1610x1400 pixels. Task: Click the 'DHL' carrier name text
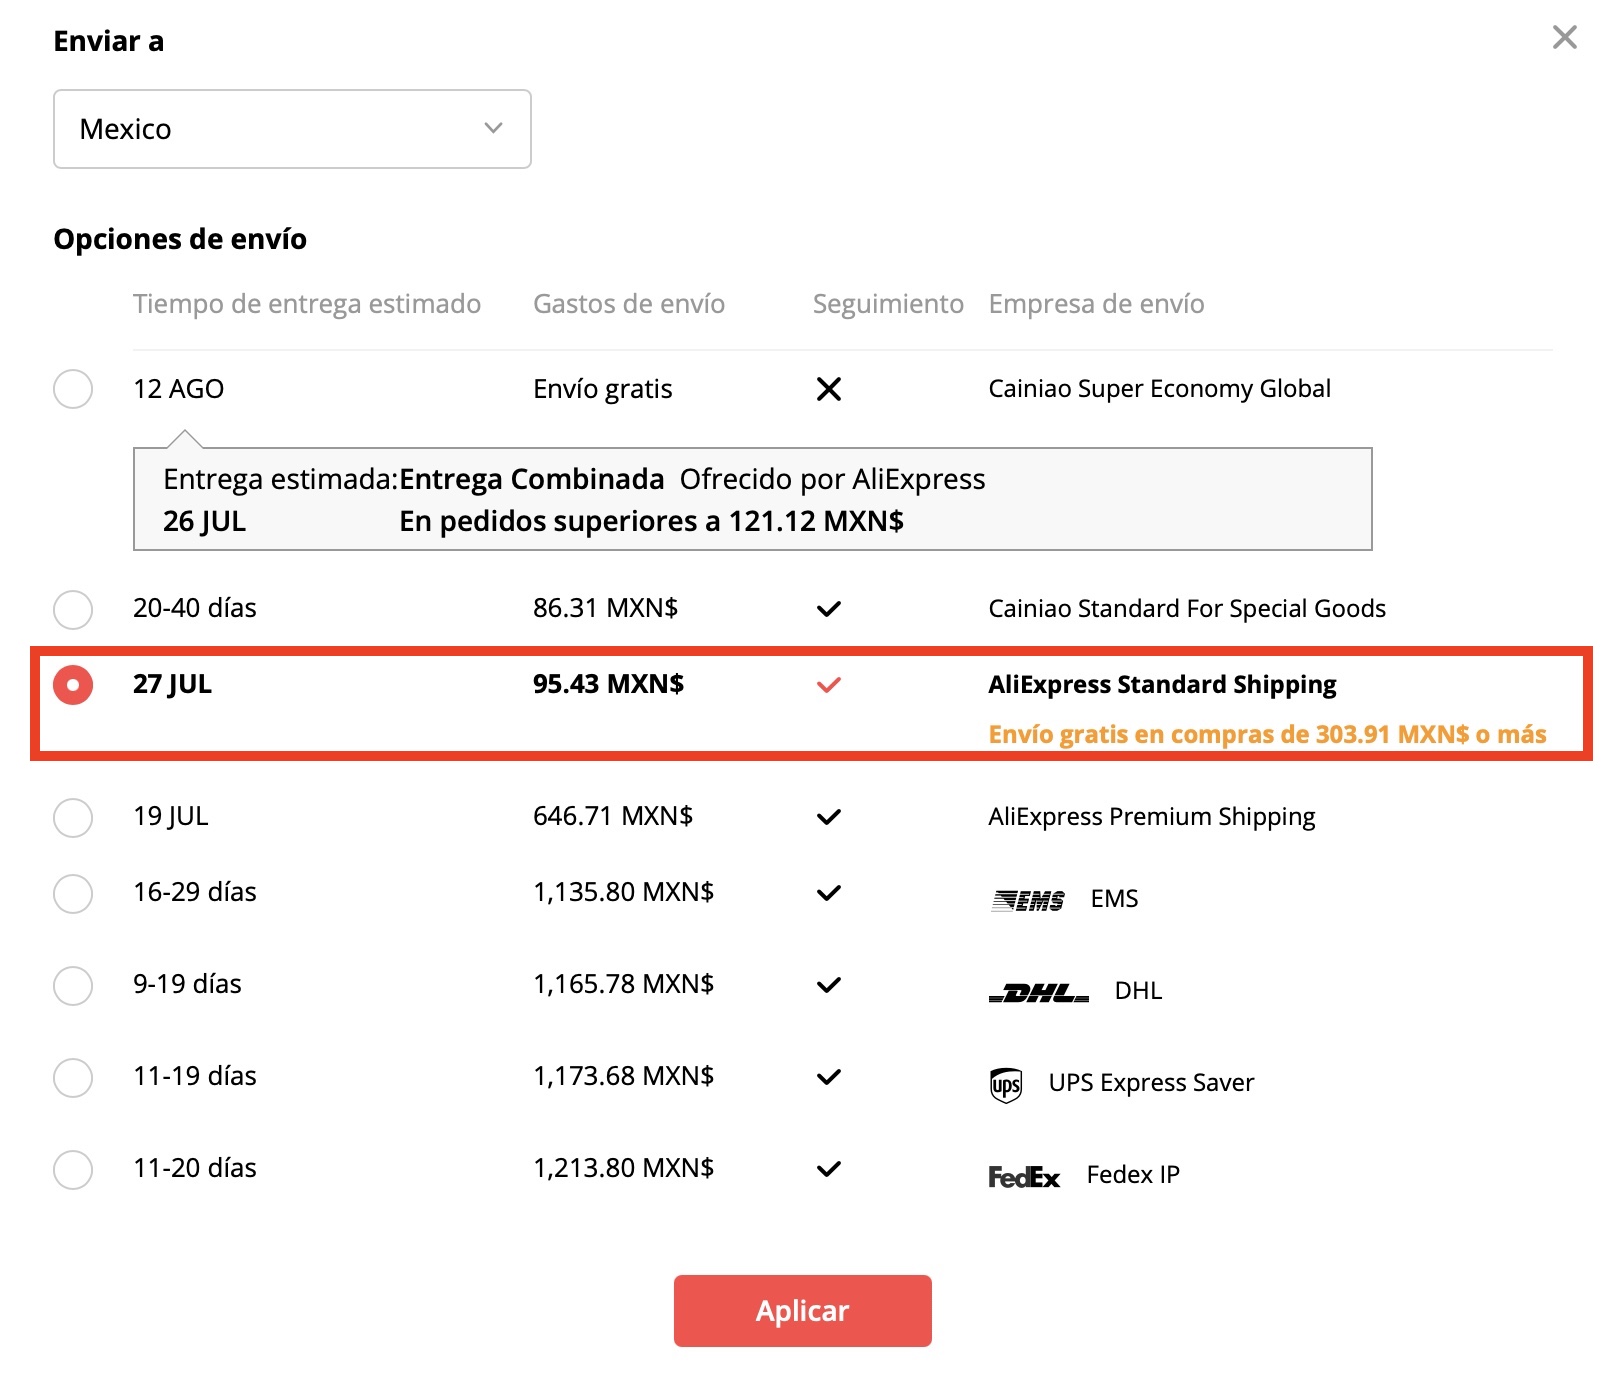coord(1139,991)
